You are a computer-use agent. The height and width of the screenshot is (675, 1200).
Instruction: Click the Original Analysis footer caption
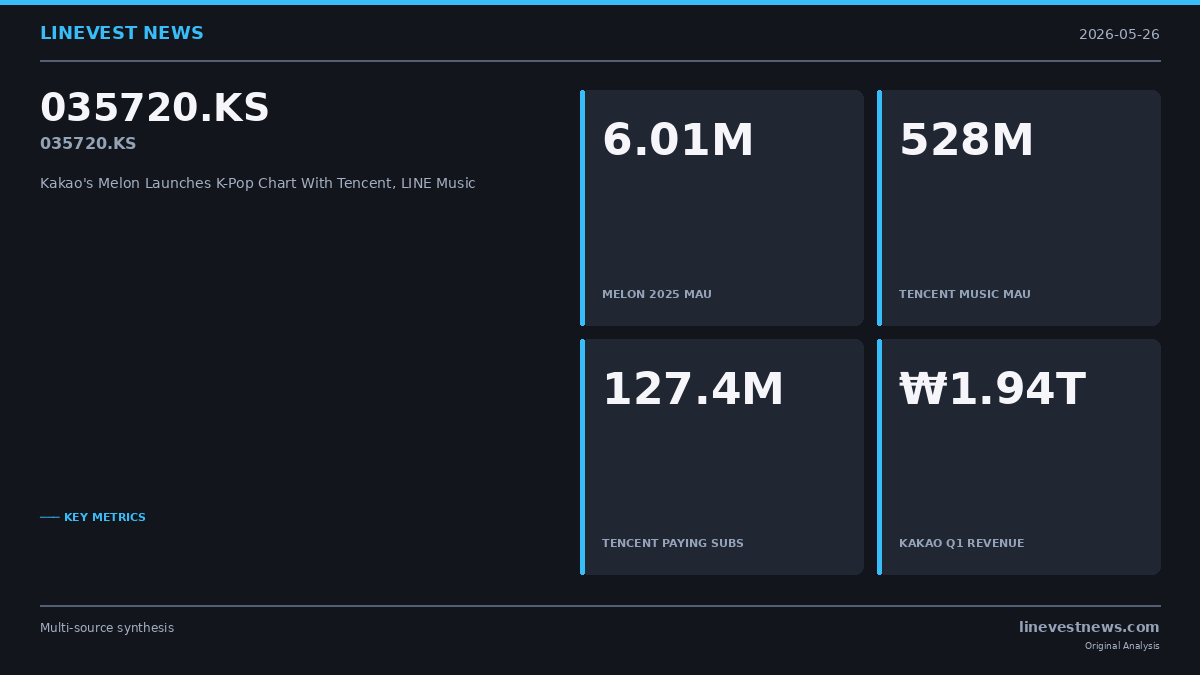(1122, 646)
